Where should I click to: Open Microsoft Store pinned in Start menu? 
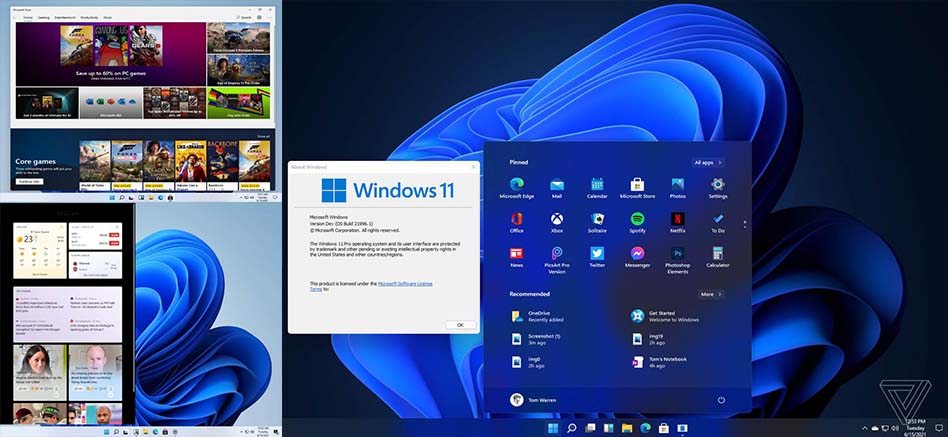pos(637,188)
